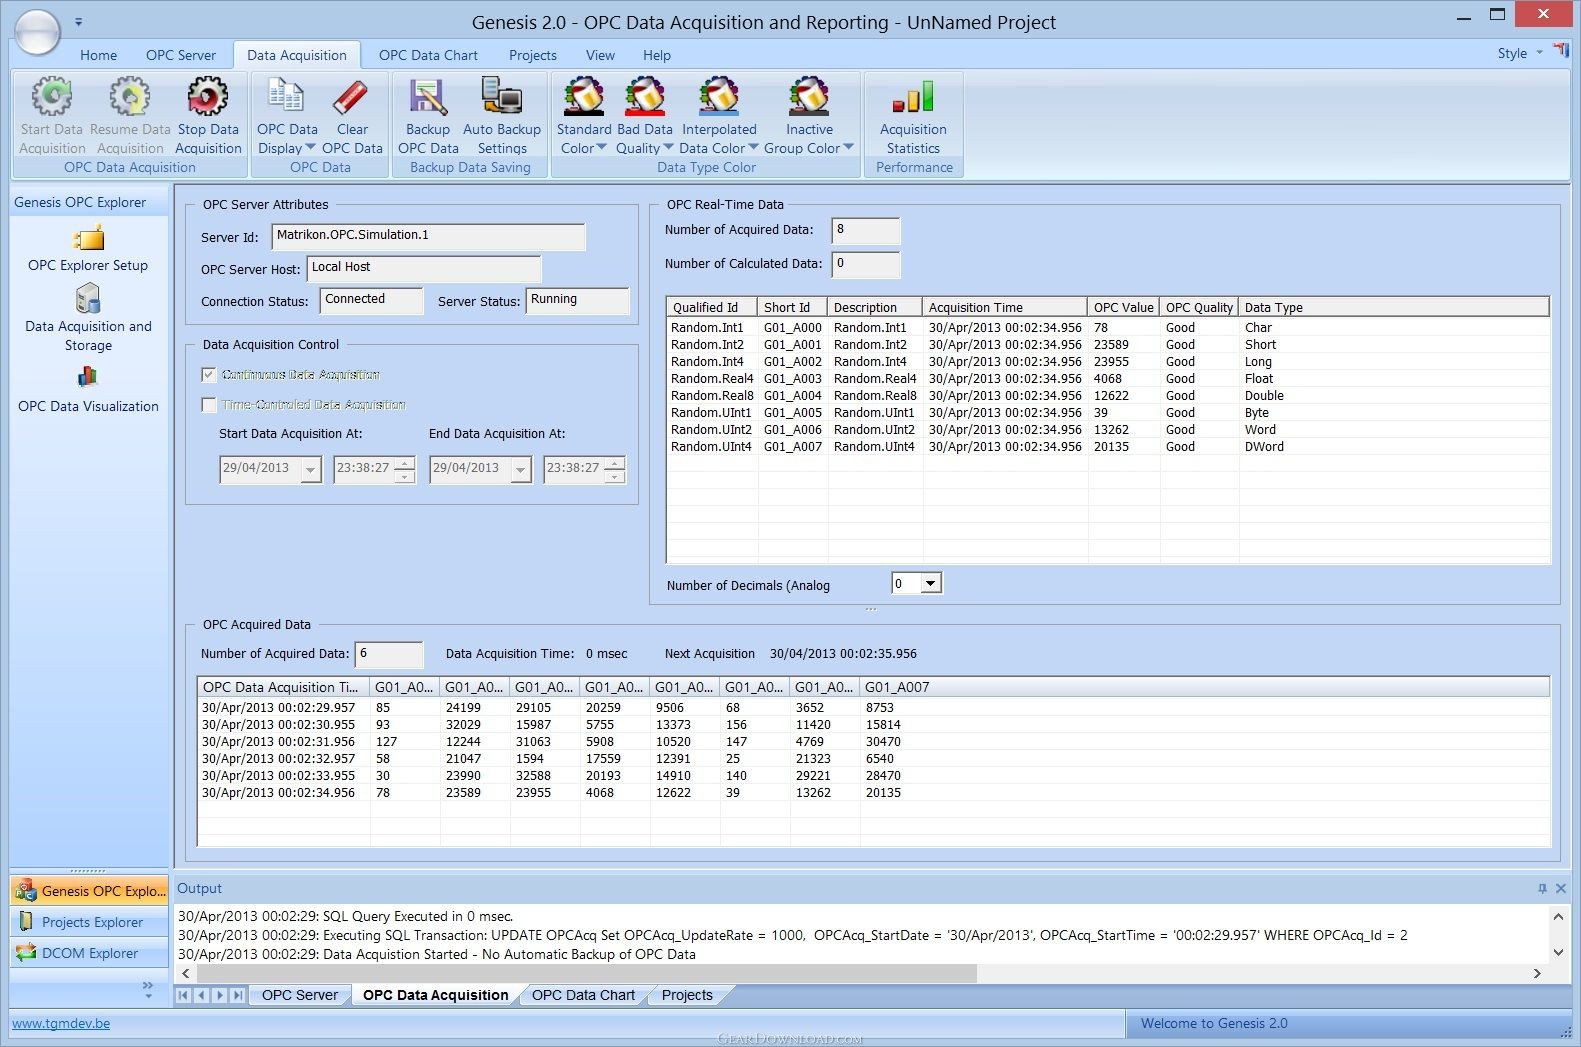Click the round application menu orb
Screen dimensions: 1581x1047
click(38, 31)
